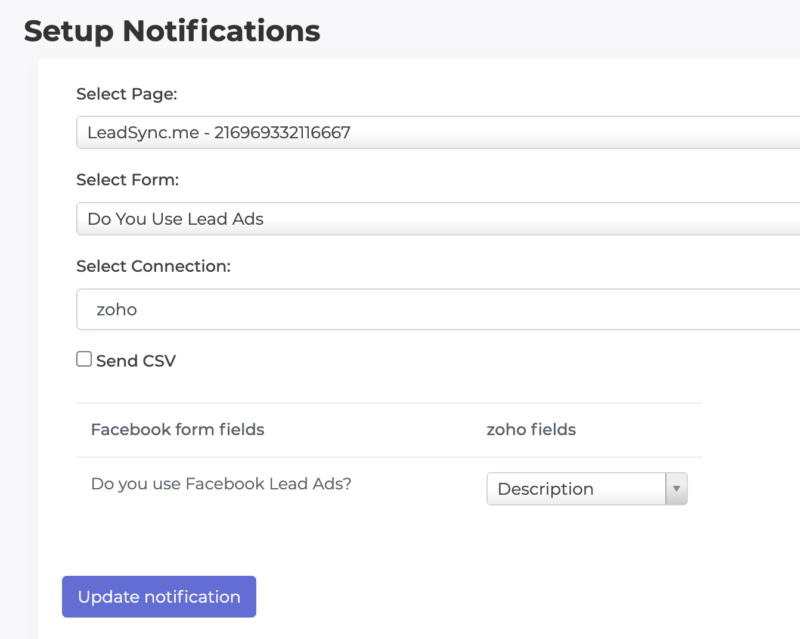Click the word notification on the blue button
The image size is (800, 639).
(192, 597)
